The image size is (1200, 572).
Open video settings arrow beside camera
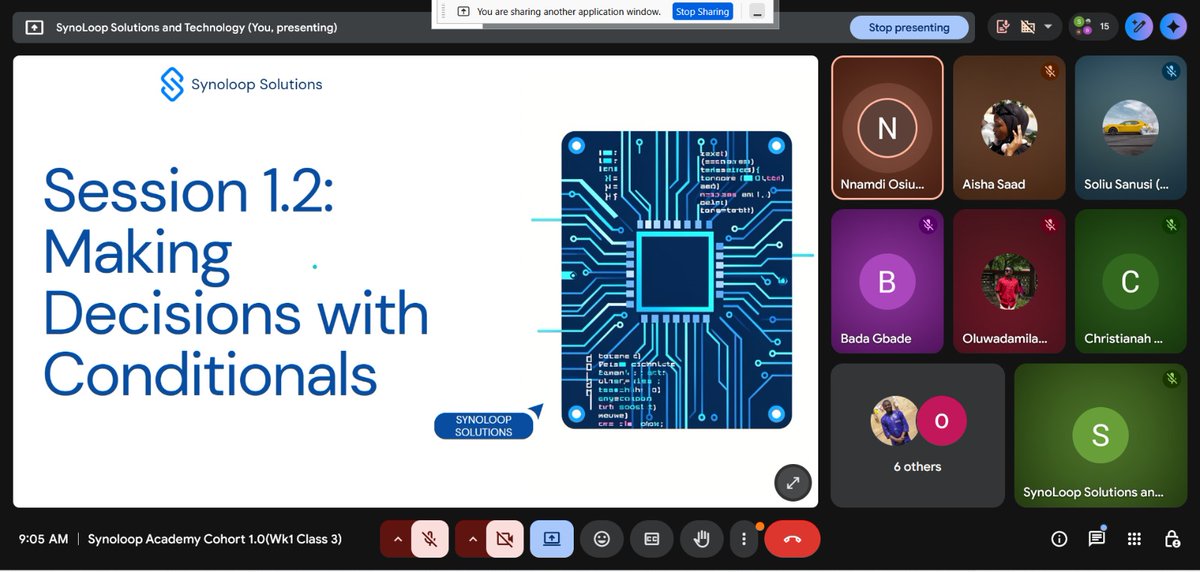471,539
